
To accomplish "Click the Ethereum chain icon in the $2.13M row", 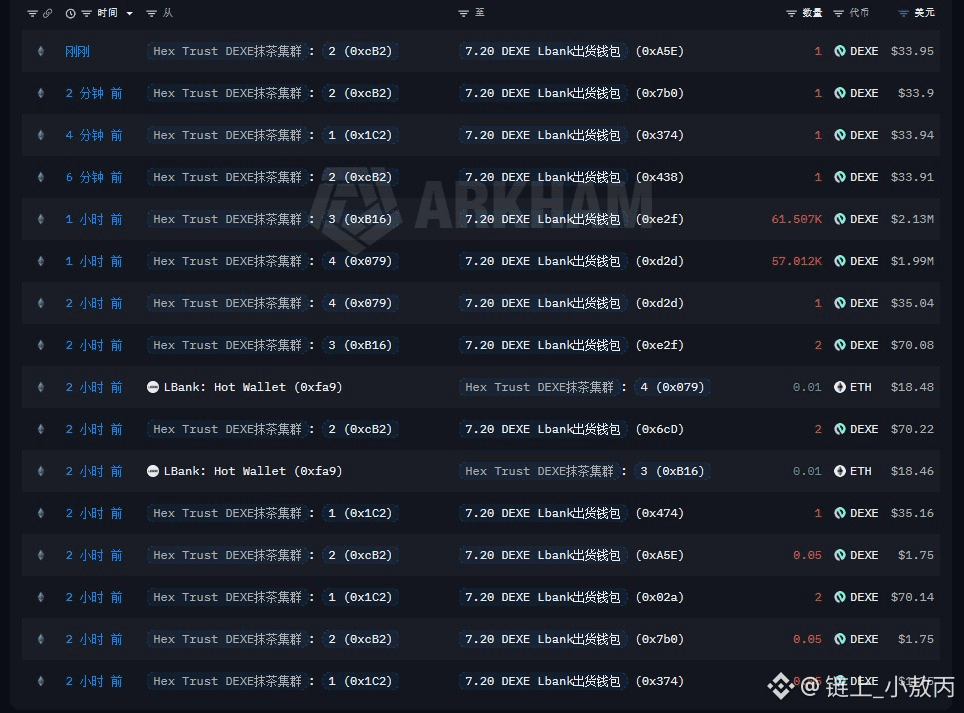I will (x=41, y=219).
